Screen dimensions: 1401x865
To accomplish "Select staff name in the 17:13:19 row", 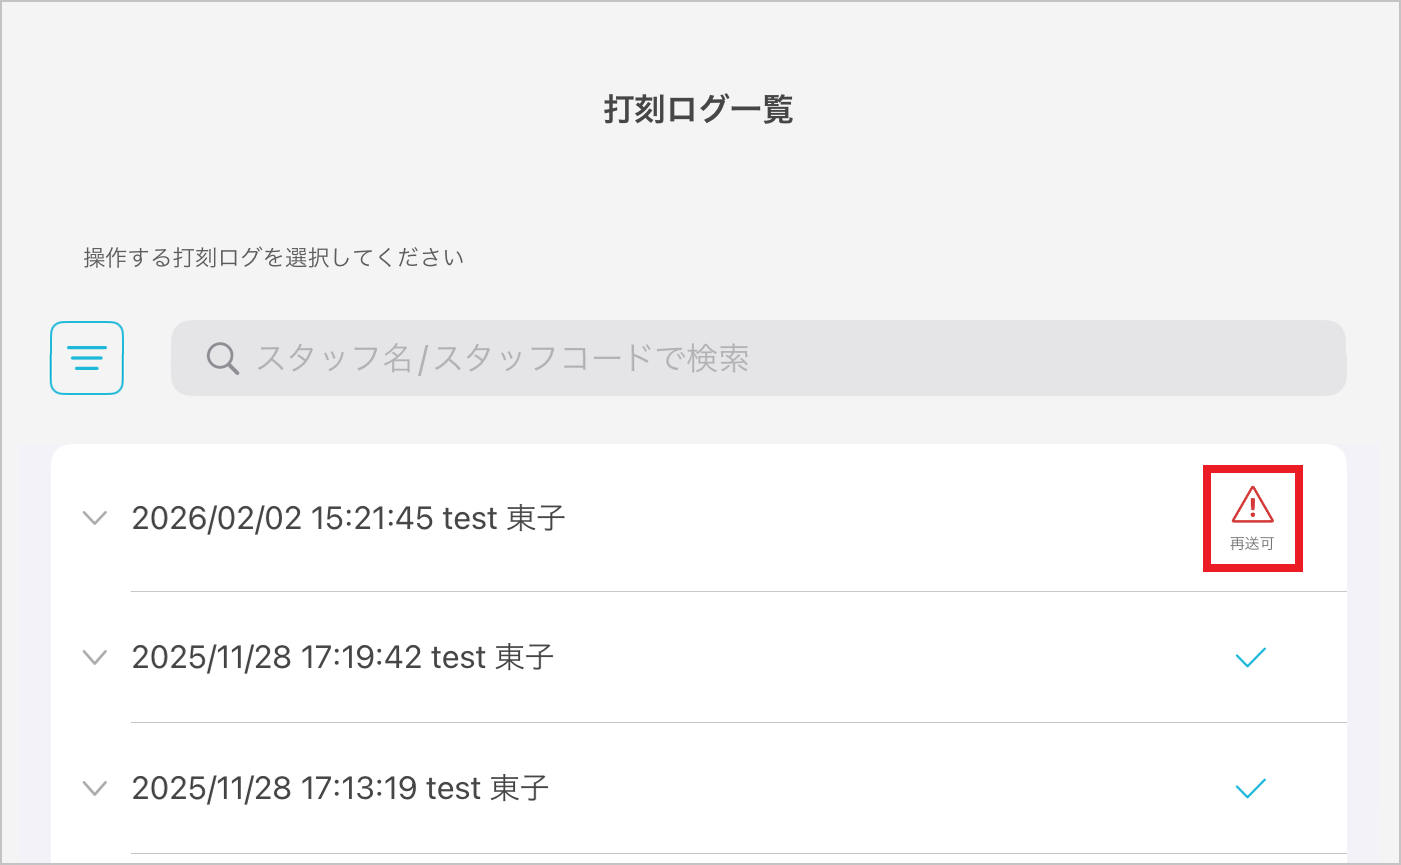I will click(488, 788).
